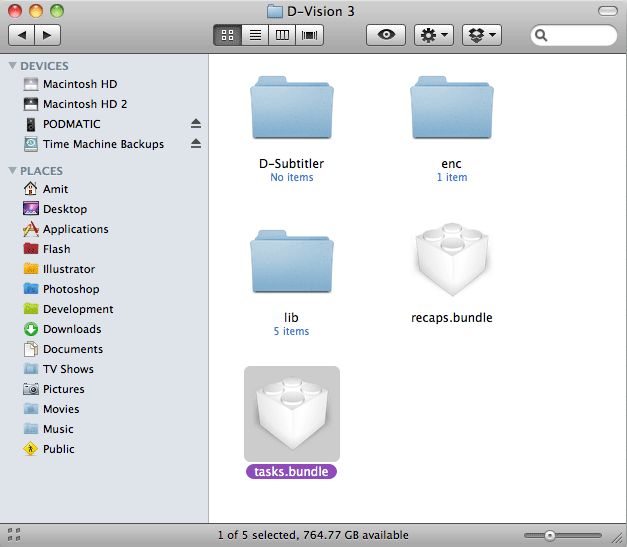Select Time Machine Backups in sidebar

104,144
